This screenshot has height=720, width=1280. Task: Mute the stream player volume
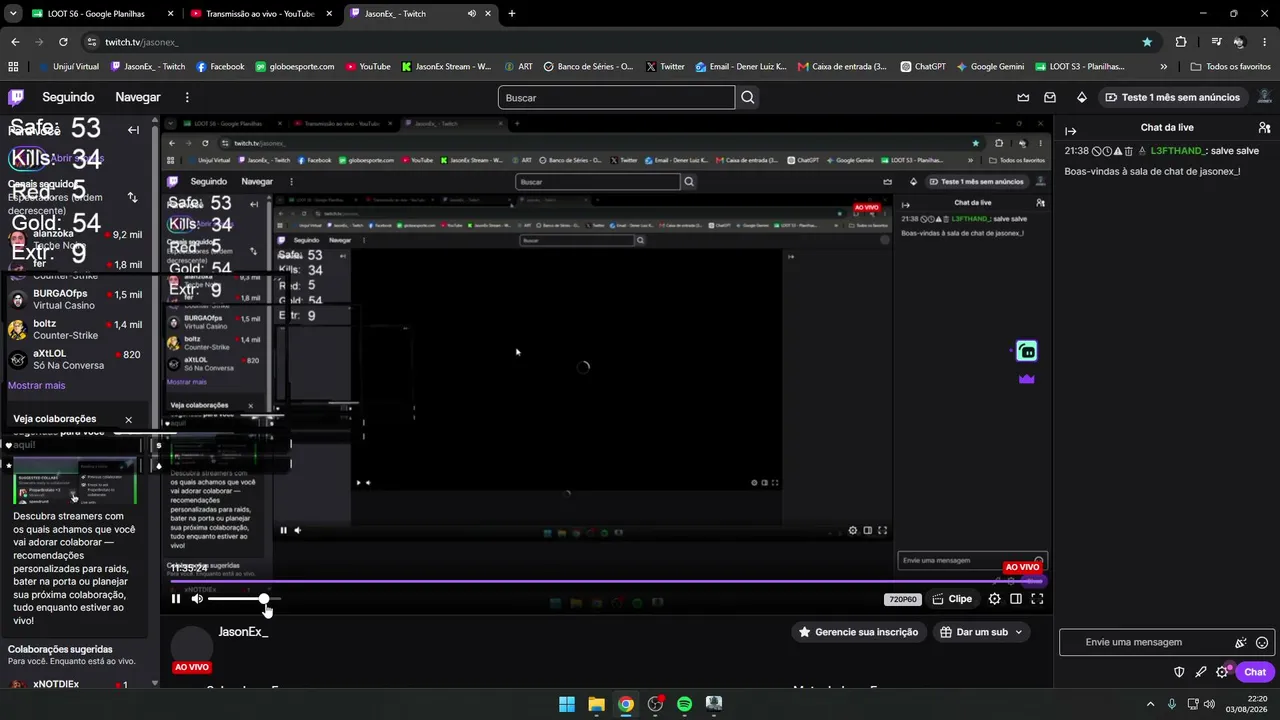tap(197, 599)
